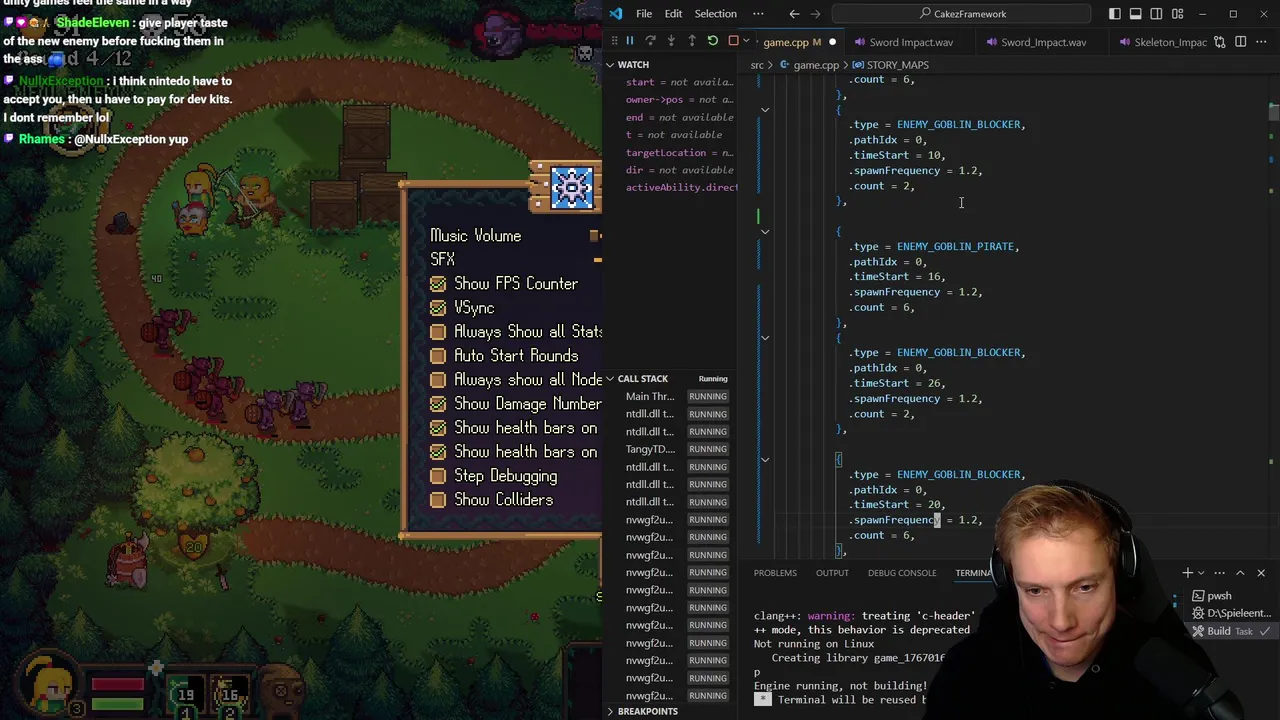Viewport: 1280px width, 720px height.
Task: Toggle bottom panel layout icon
Action: 1136,14
